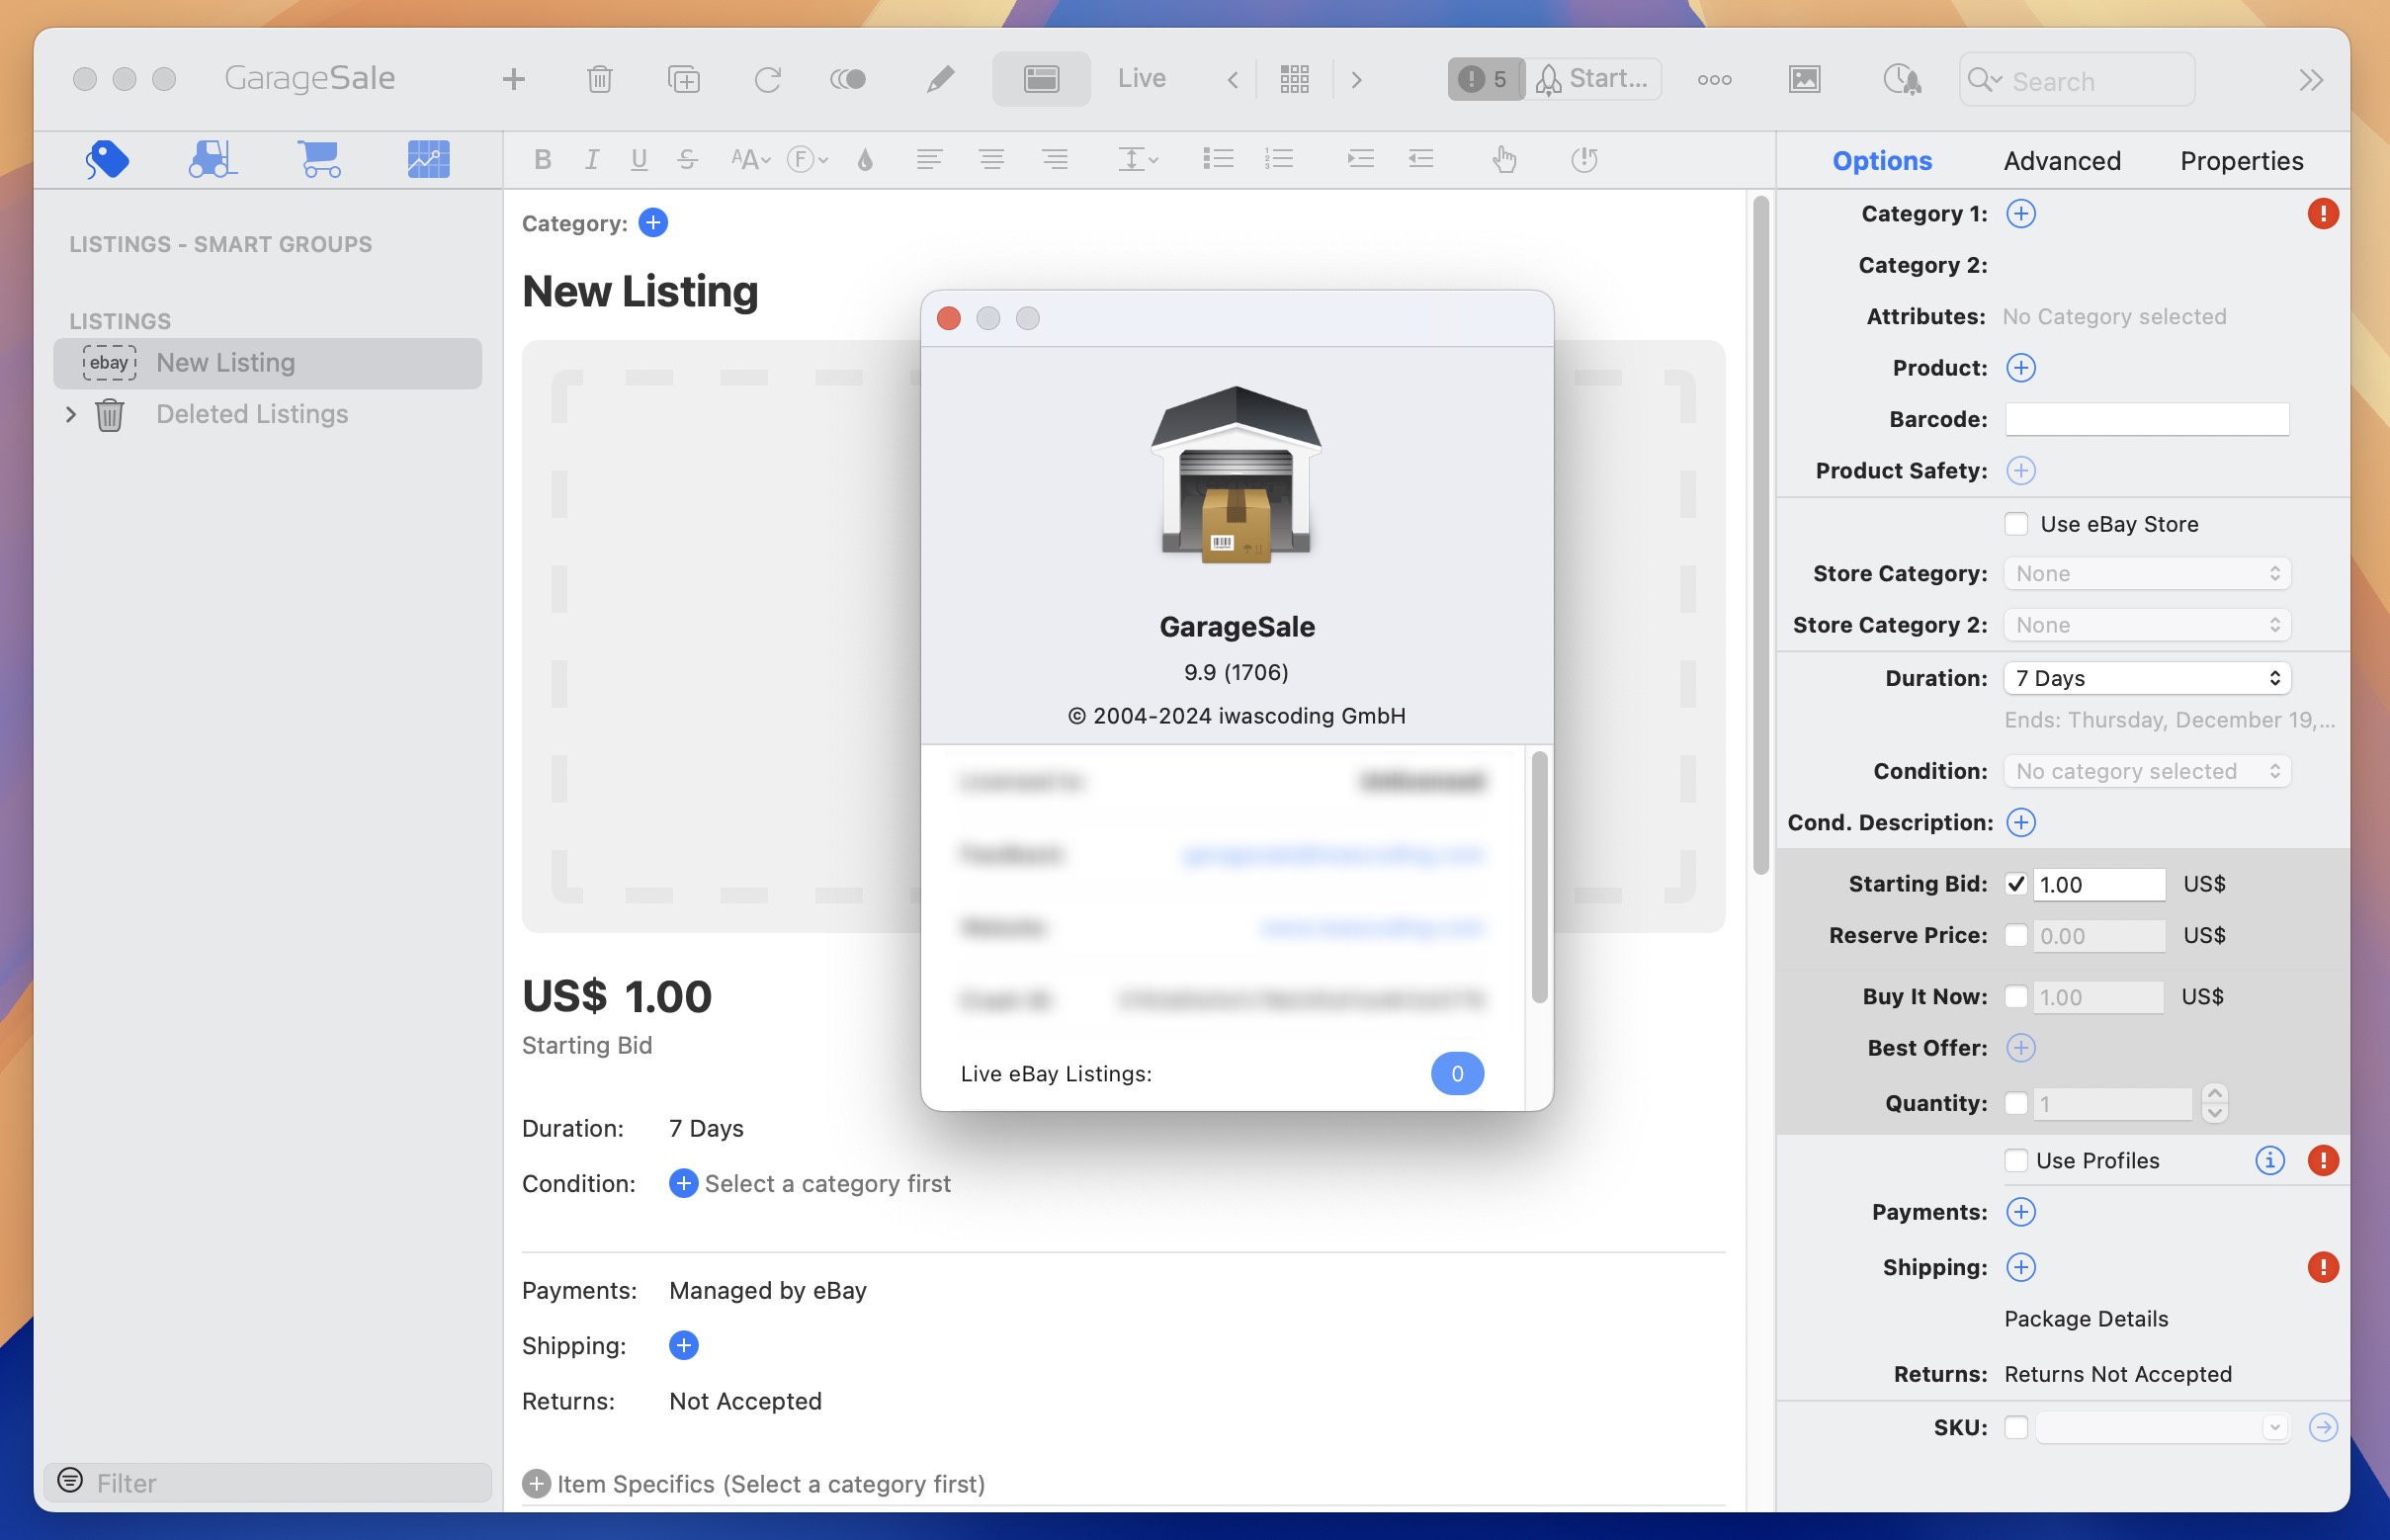Select the Bold formatting icon

542,160
